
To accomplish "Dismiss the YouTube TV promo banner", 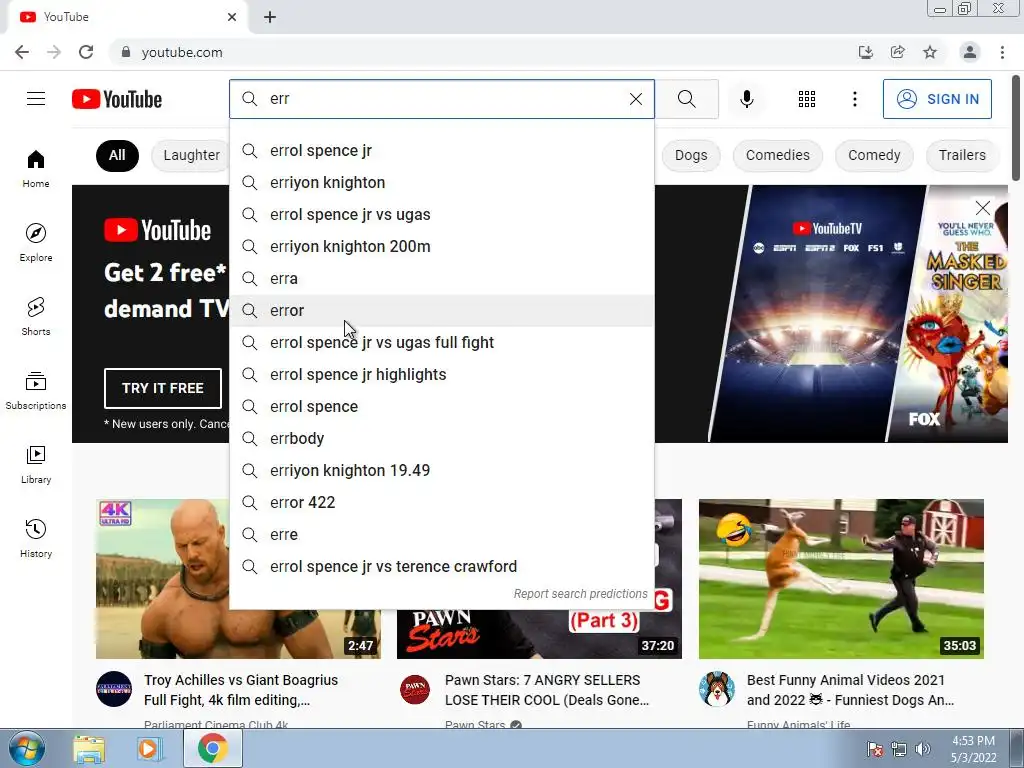I will (982, 208).
